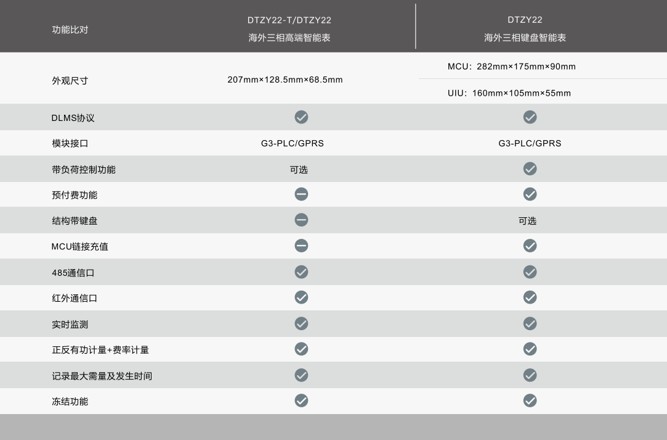Click 结构带键盘 minus icon for high-end meter

coord(301,220)
